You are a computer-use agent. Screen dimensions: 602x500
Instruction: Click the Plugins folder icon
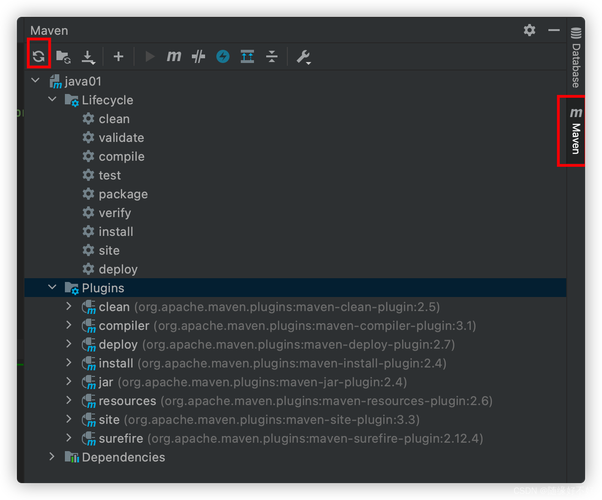click(72, 288)
